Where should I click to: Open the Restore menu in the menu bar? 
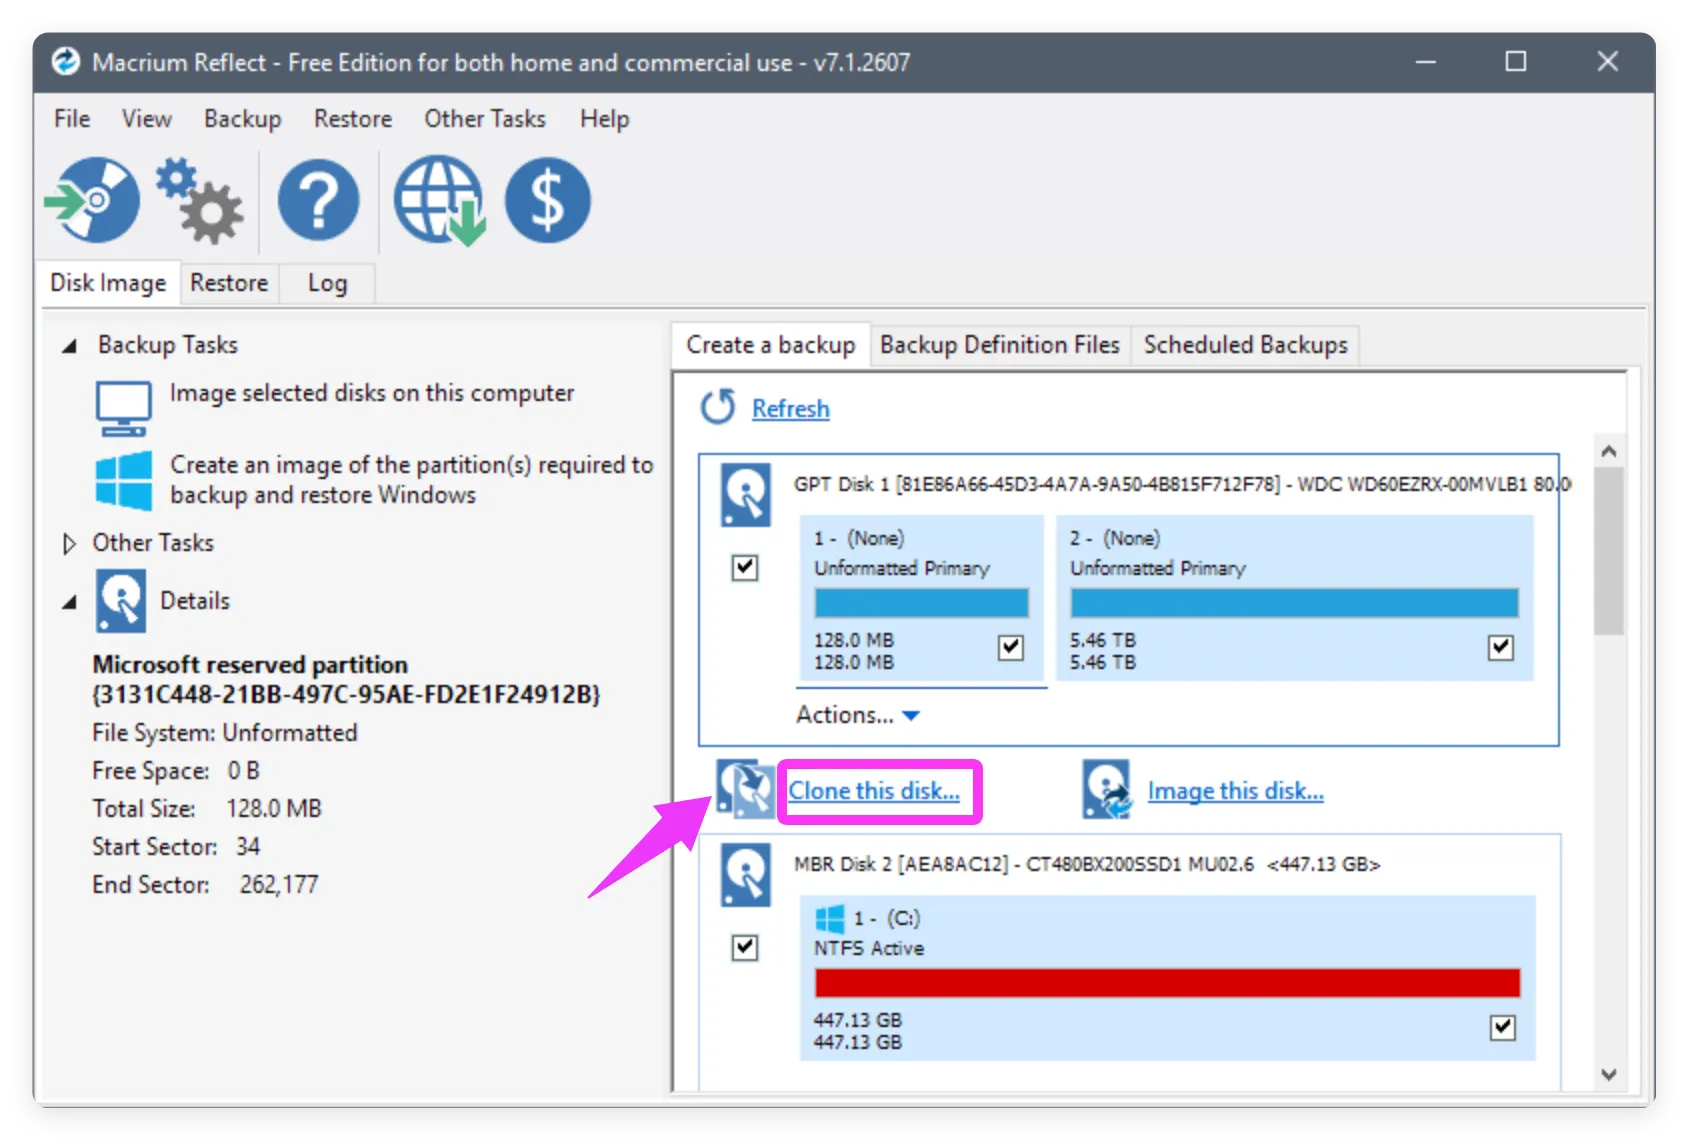click(353, 119)
